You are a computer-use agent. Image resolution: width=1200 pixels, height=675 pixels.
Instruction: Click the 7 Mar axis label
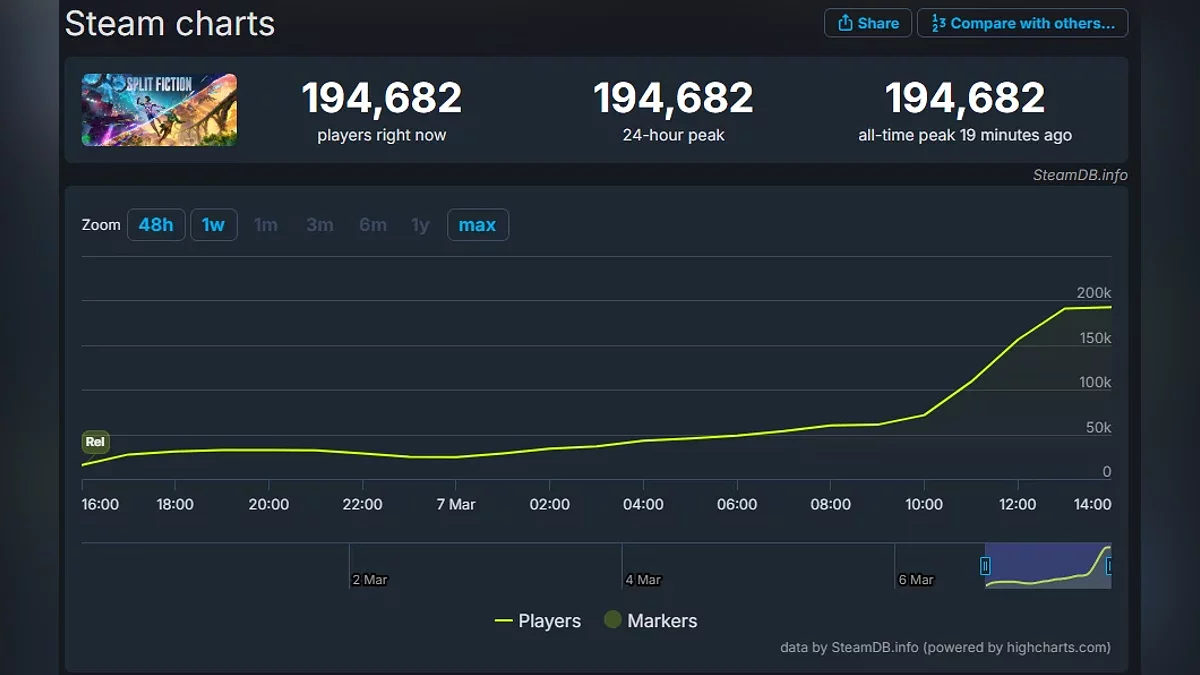click(456, 504)
